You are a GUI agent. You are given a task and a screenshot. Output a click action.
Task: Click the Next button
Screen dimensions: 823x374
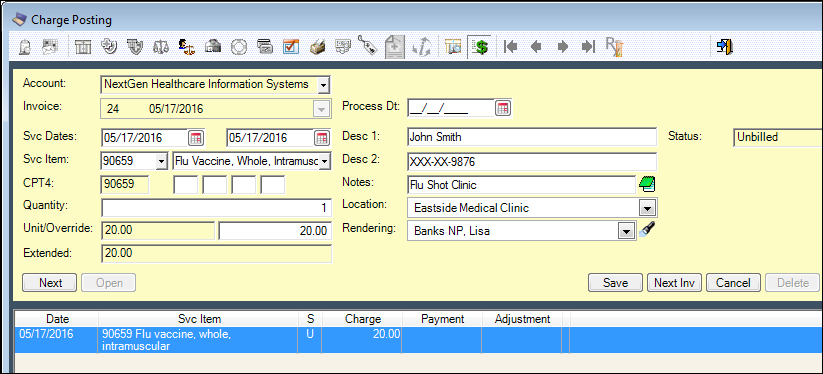pyautogui.click(x=50, y=283)
